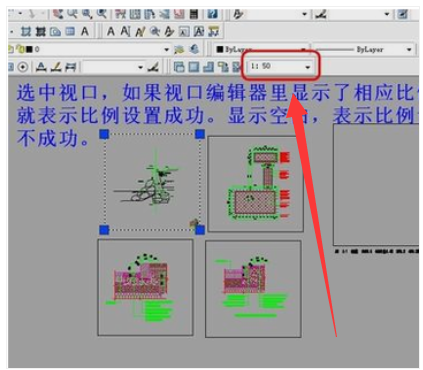This screenshot has width=423, height=370.
Task: Select the bottom-middle viewport drawing
Action: (253, 289)
